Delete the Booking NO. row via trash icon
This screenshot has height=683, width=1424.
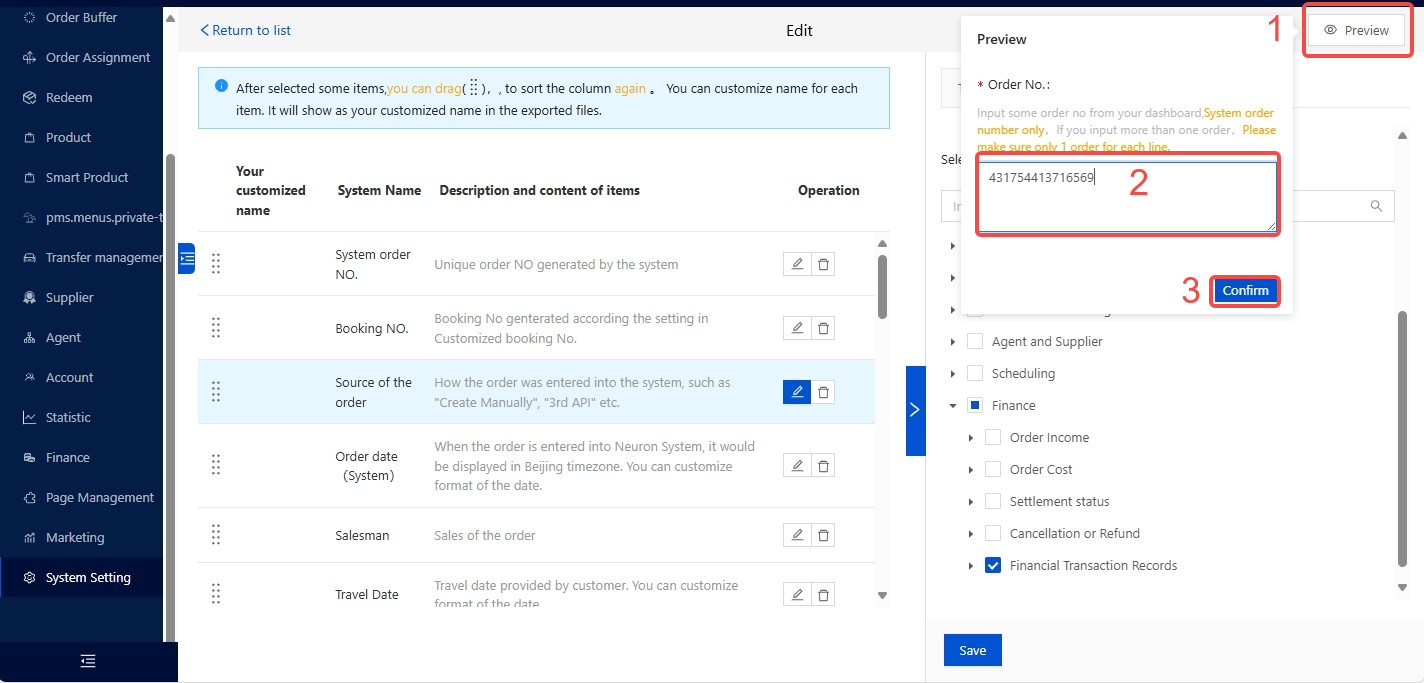[823, 328]
